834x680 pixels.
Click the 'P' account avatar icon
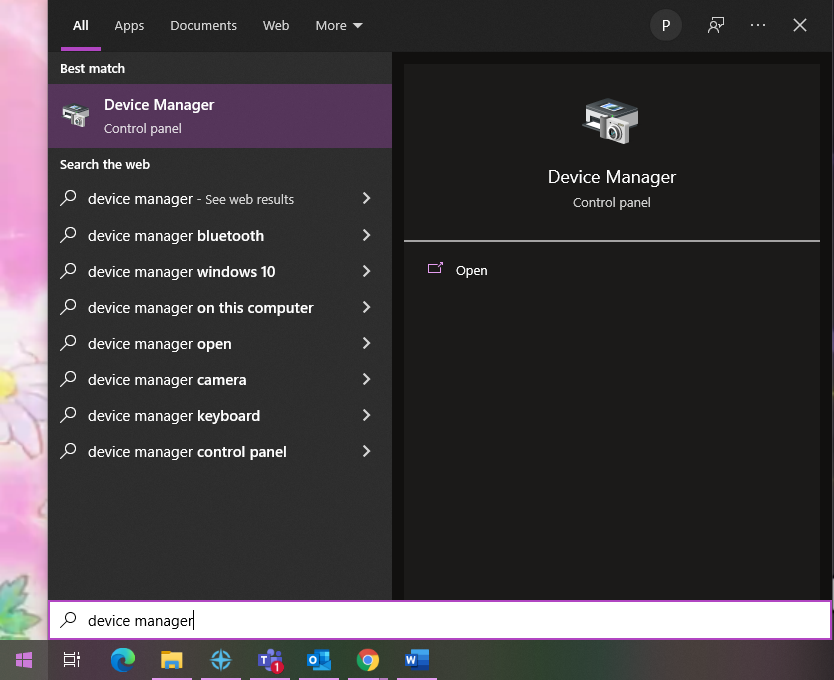coord(666,25)
